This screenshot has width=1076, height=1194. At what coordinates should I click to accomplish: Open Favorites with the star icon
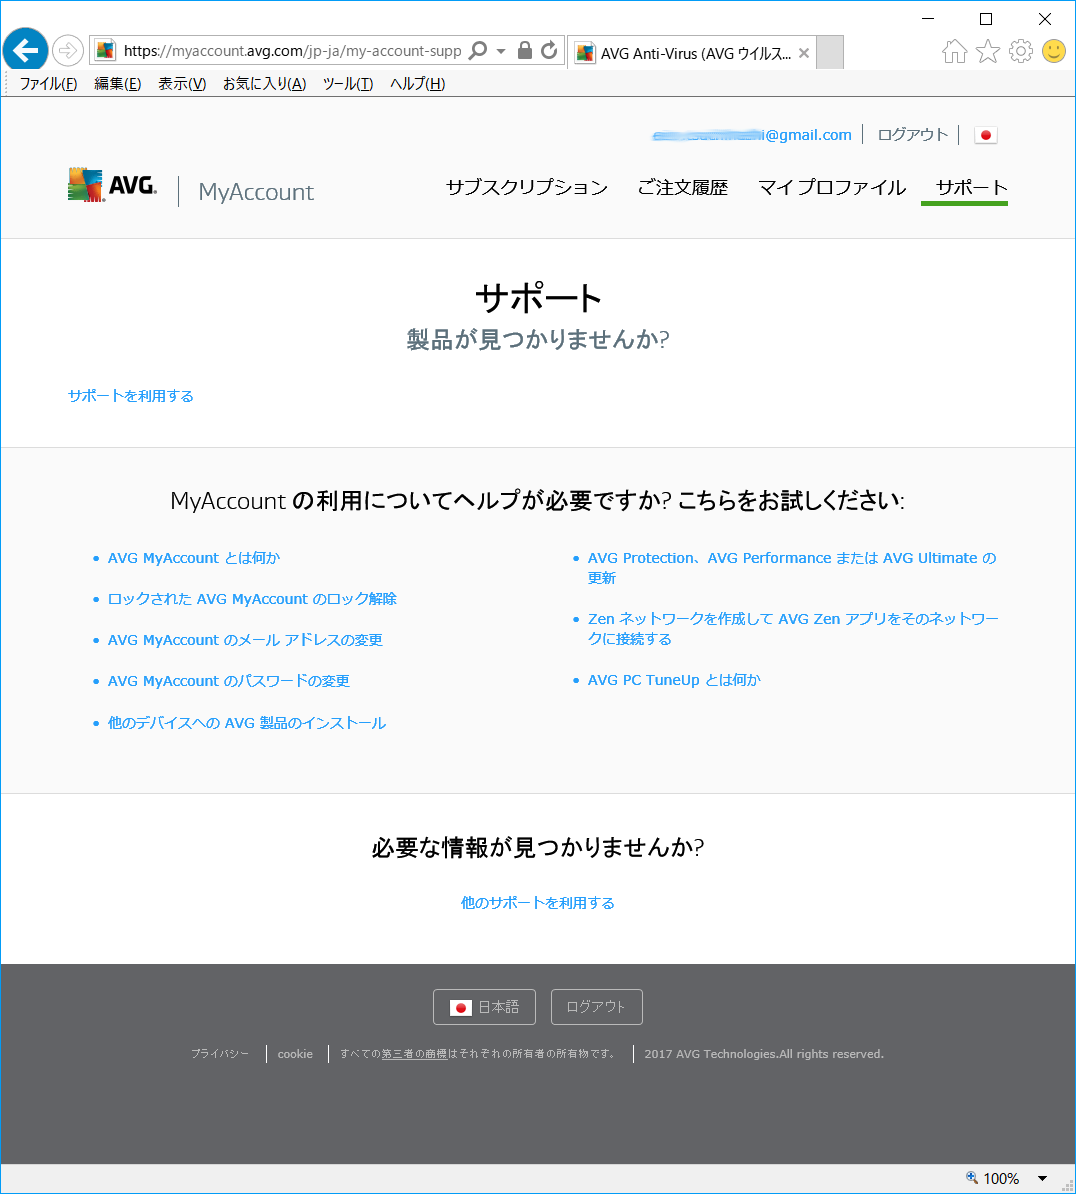point(988,51)
